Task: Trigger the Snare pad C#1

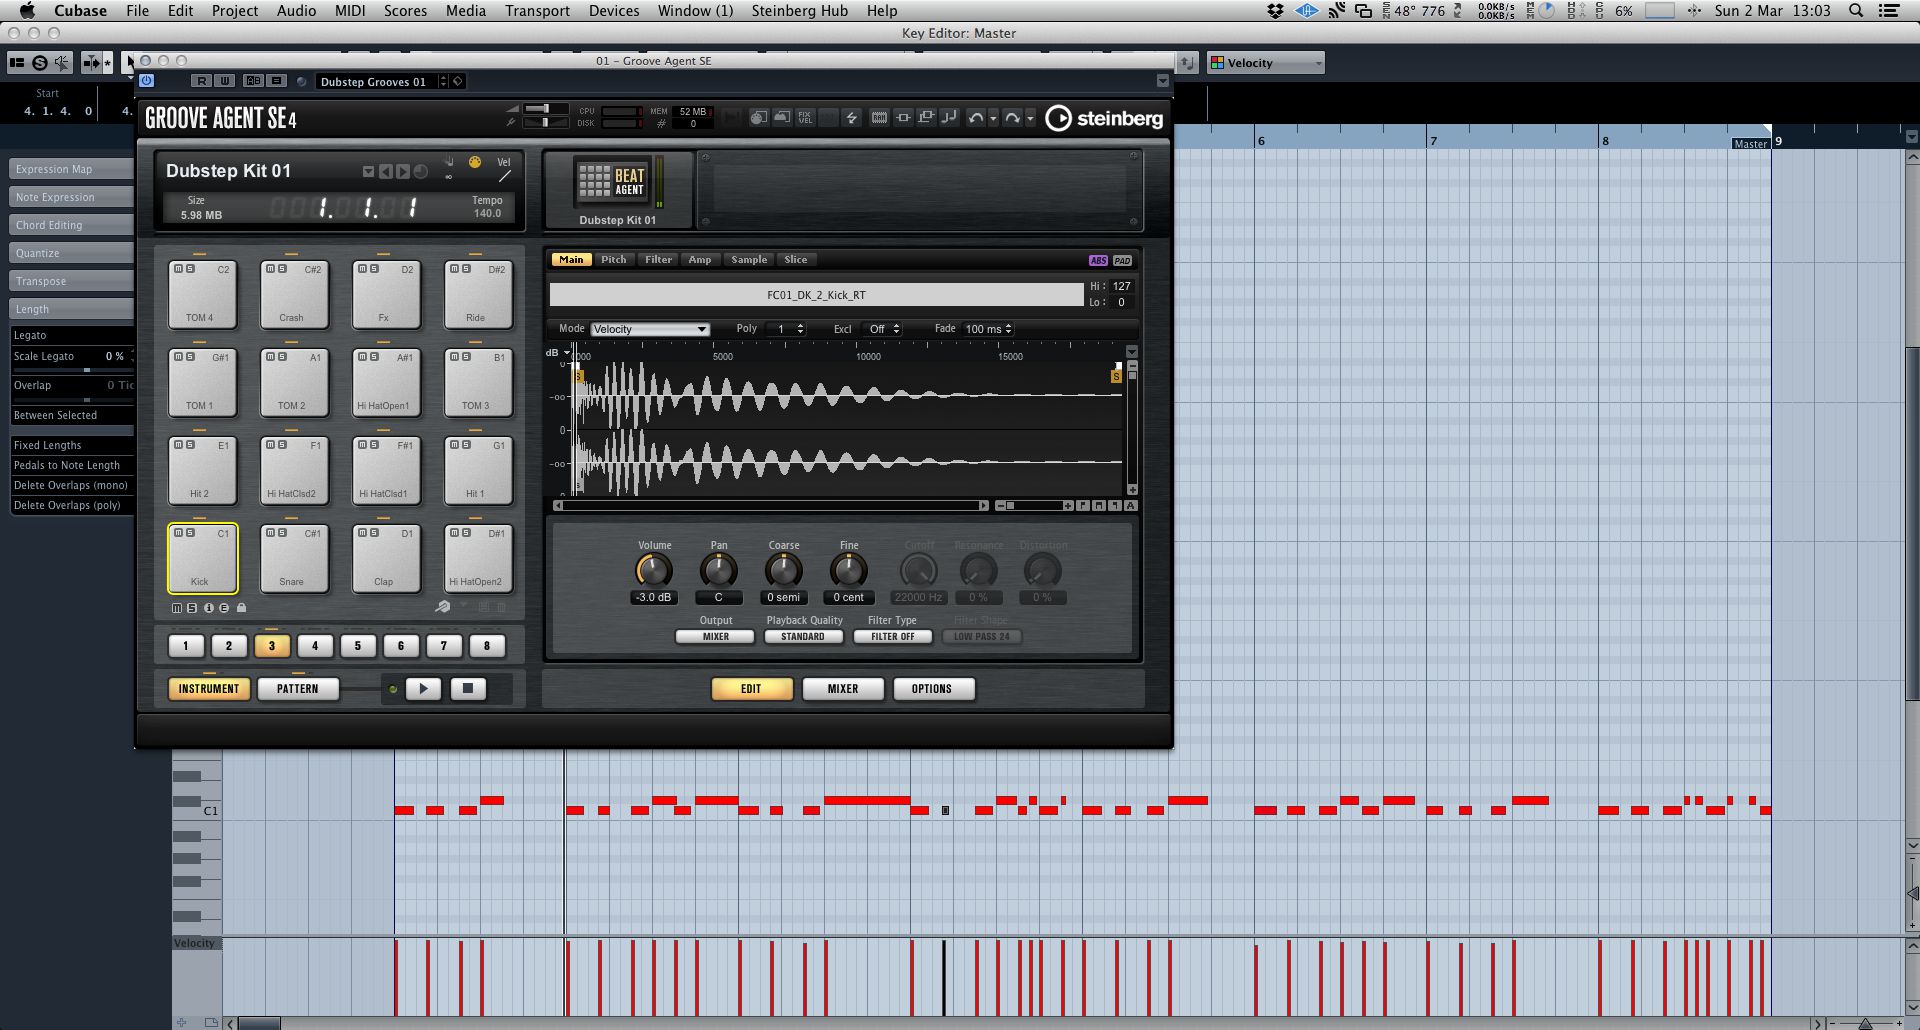Action: tap(291, 558)
